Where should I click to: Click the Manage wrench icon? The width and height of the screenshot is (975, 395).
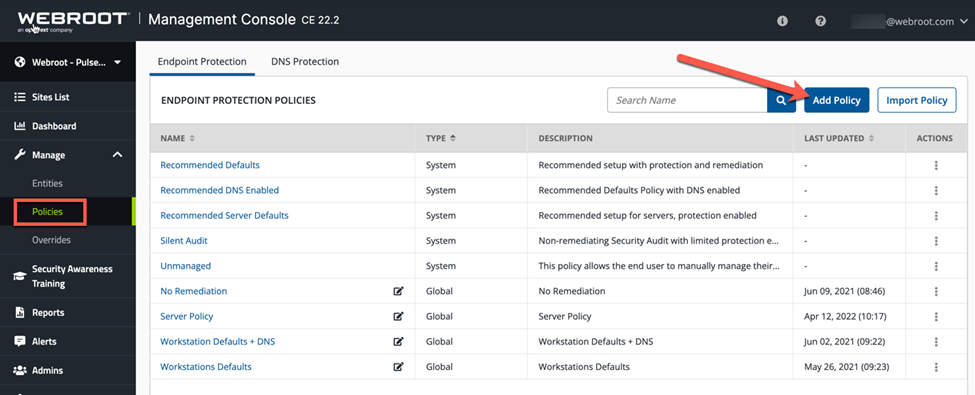19,155
